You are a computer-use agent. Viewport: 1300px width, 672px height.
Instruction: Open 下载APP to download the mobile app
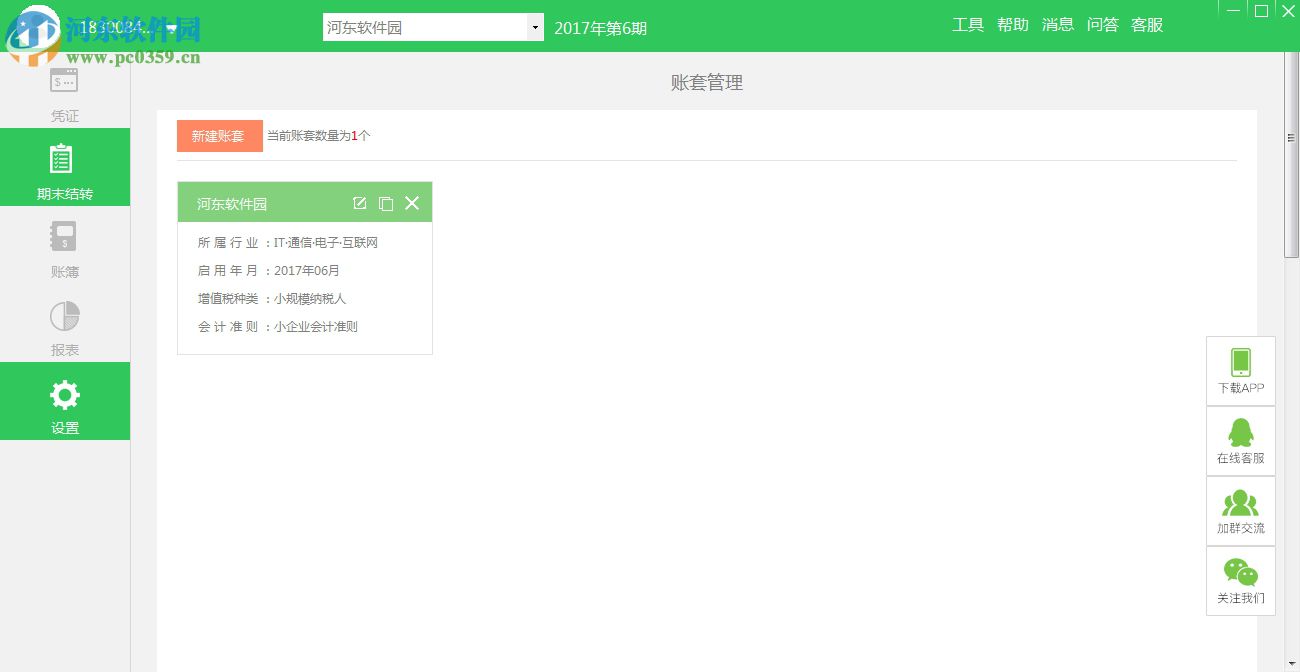click(x=1240, y=370)
